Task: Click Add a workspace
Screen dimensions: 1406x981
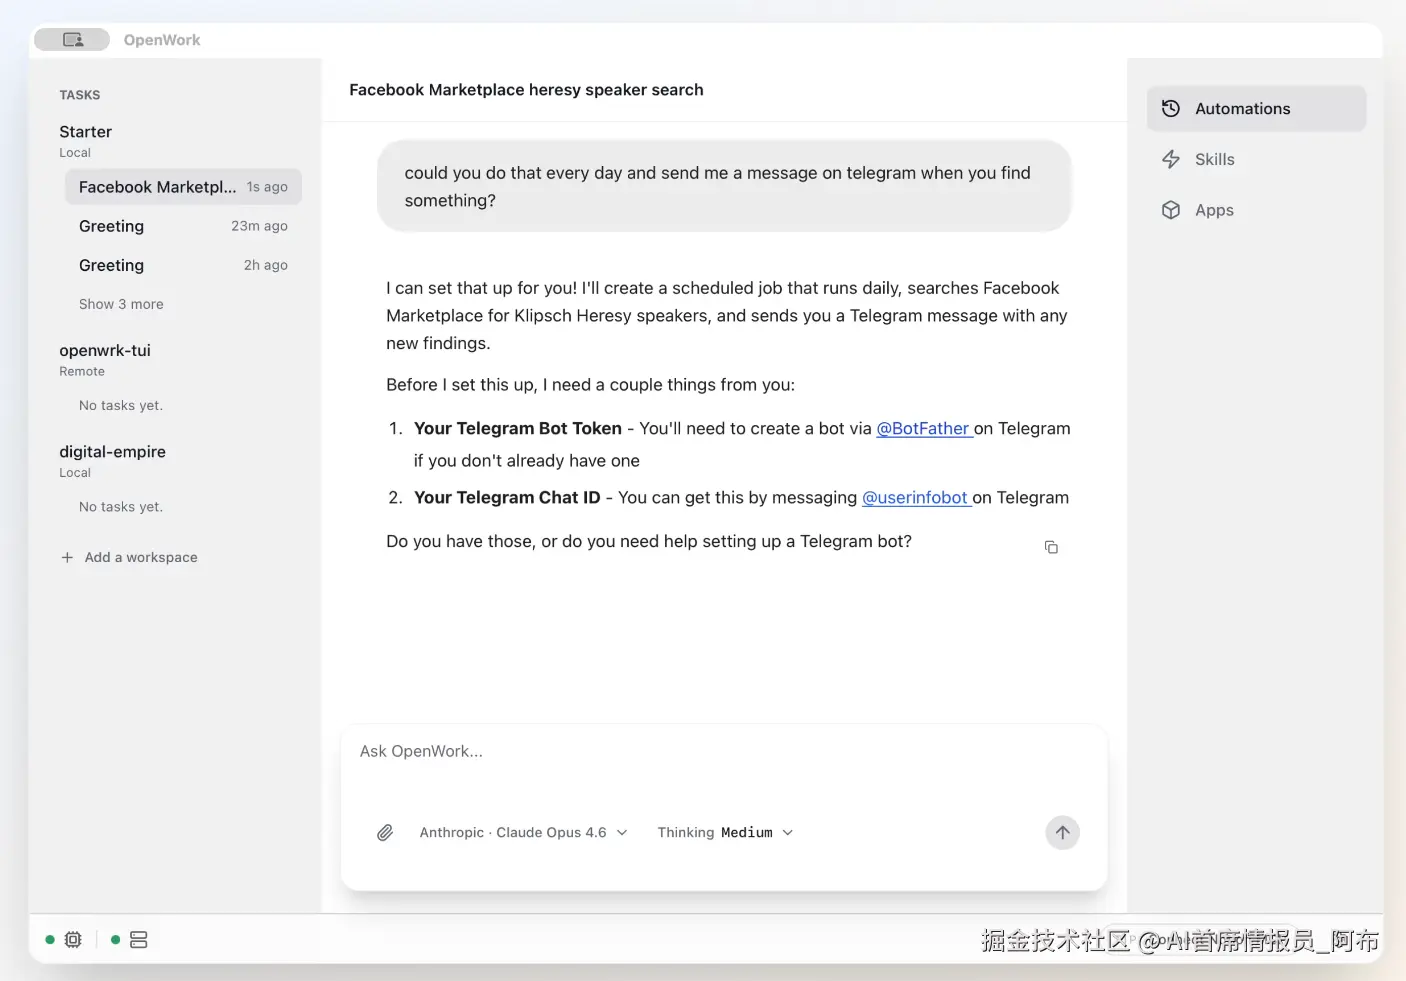Action: 130,558
